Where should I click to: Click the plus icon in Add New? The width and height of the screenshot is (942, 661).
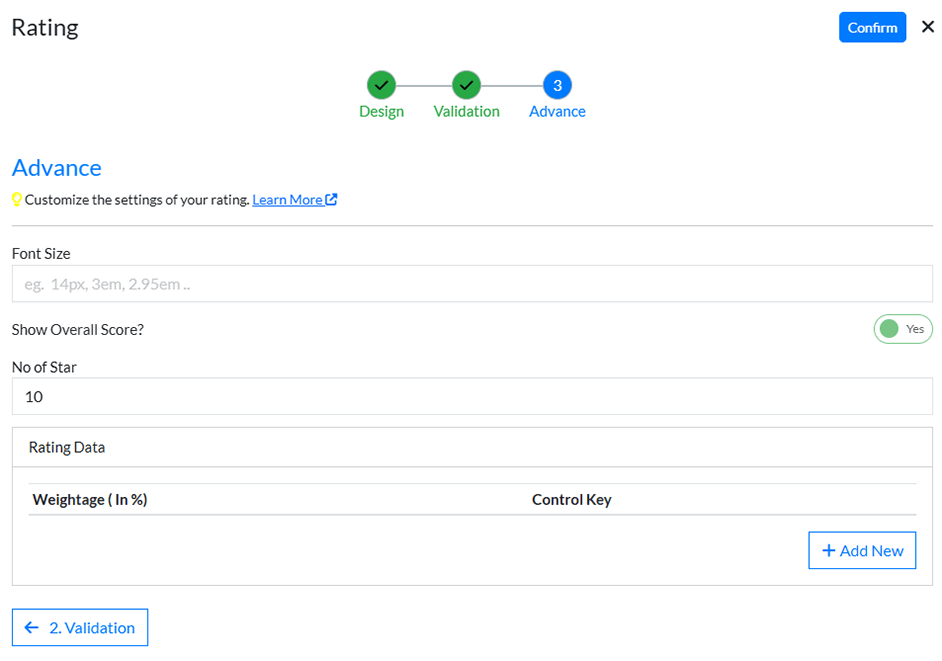[x=828, y=551]
